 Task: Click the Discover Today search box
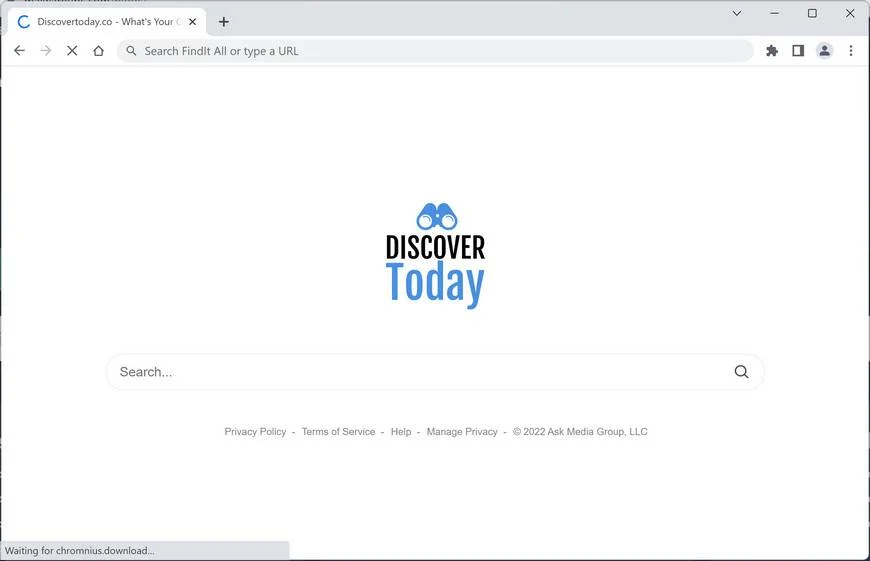(435, 372)
